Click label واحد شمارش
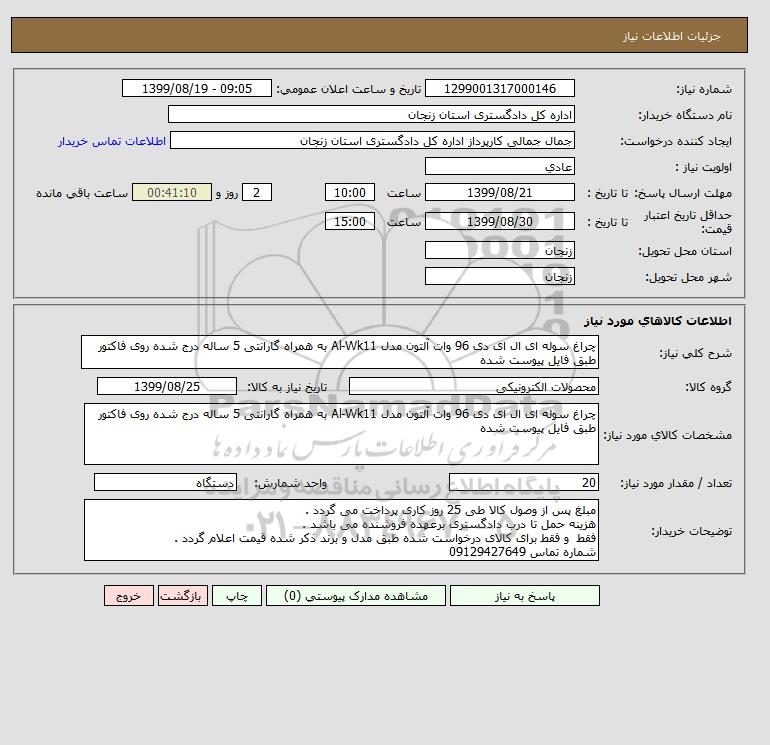This screenshot has width=770, height=745. coord(291,483)
